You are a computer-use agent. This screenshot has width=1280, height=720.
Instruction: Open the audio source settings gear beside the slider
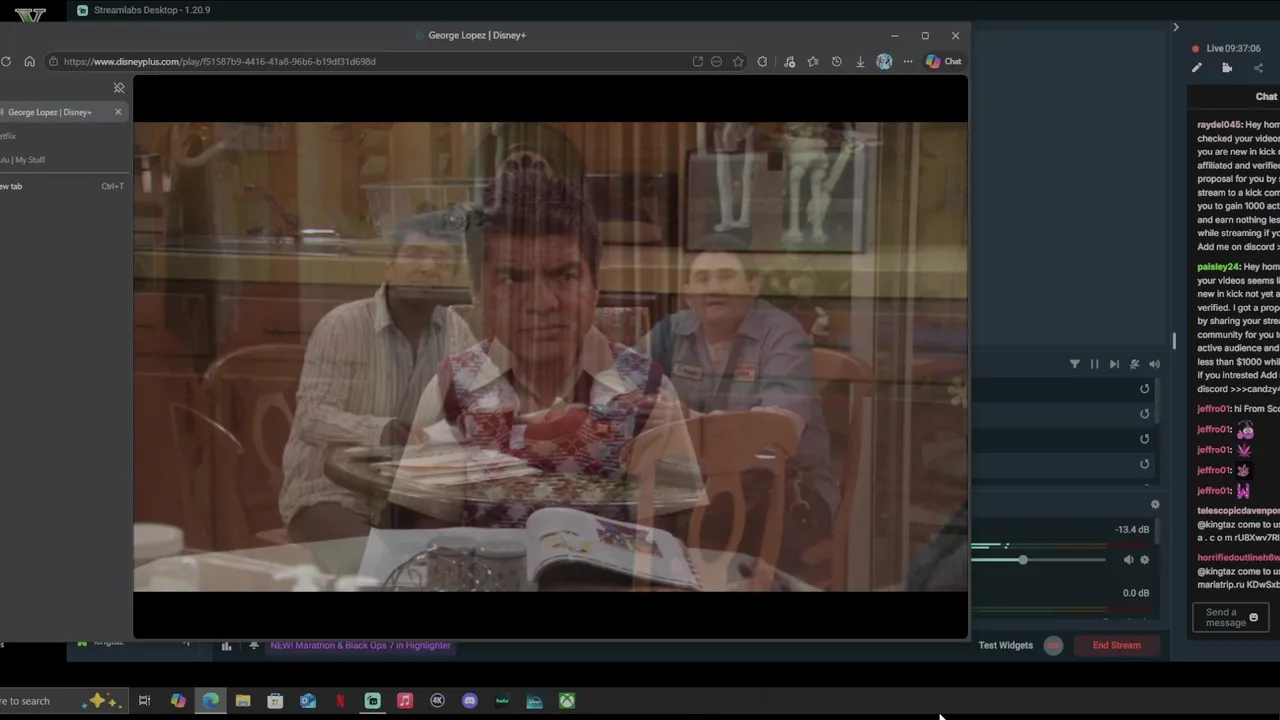(x=1145, y=560)
